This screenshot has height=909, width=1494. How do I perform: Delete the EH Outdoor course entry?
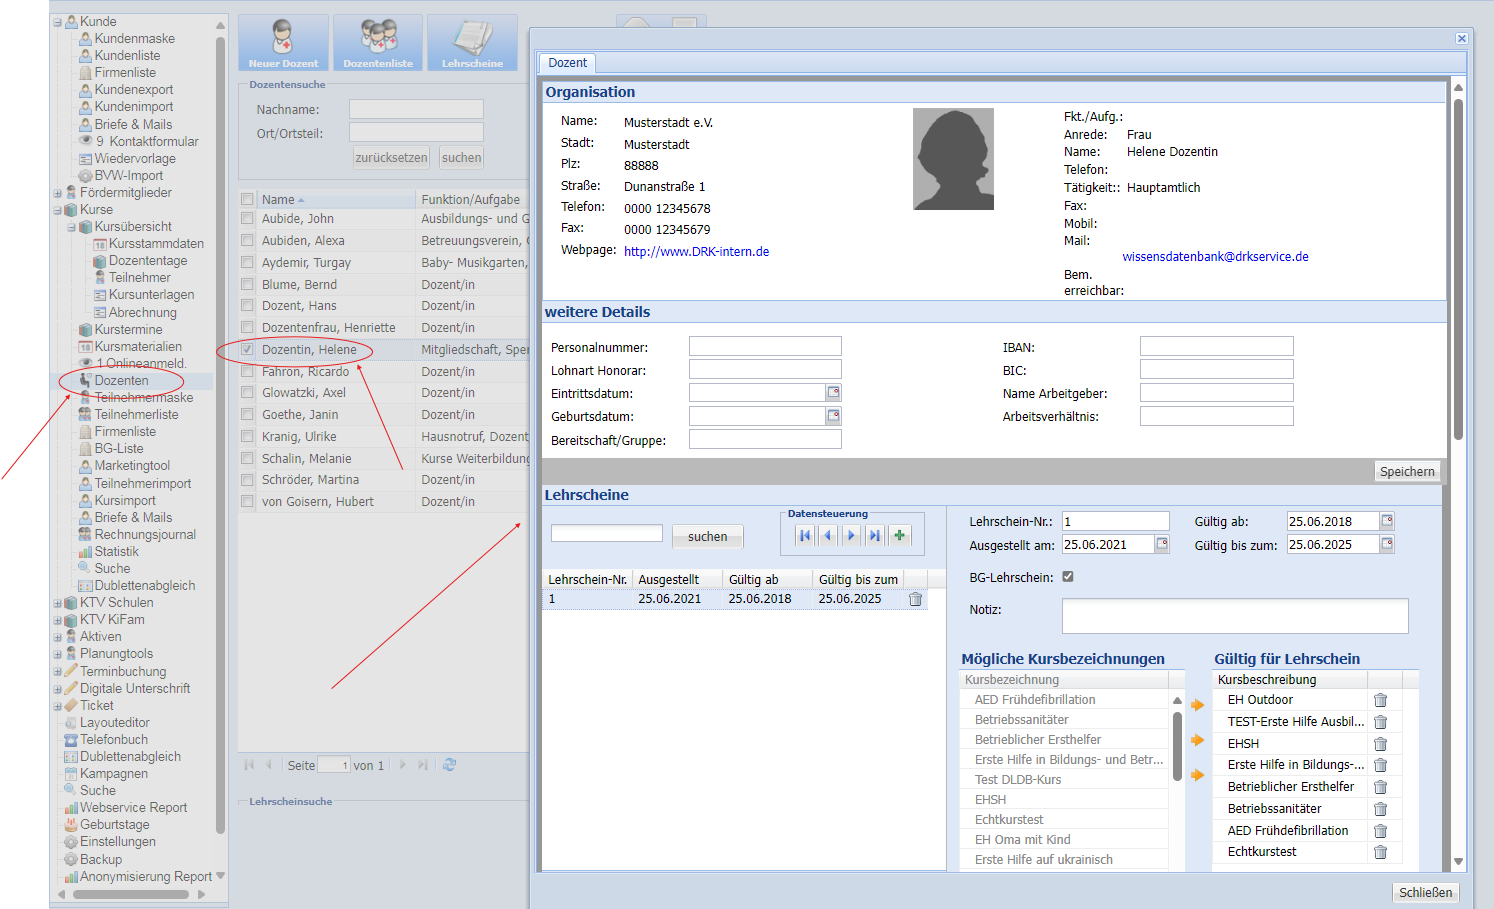1380,700
